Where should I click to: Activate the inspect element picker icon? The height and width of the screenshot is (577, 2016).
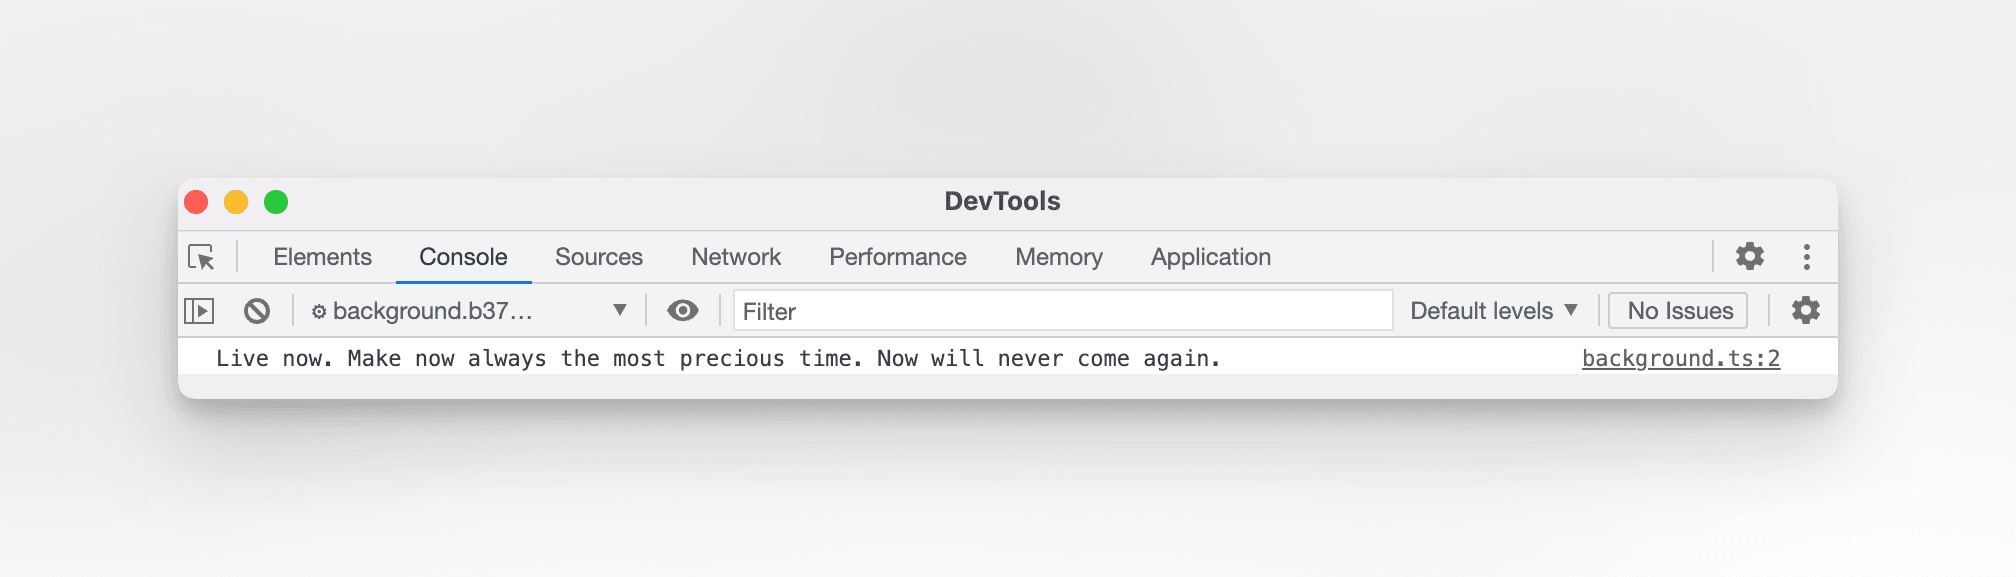click(201, 257)
